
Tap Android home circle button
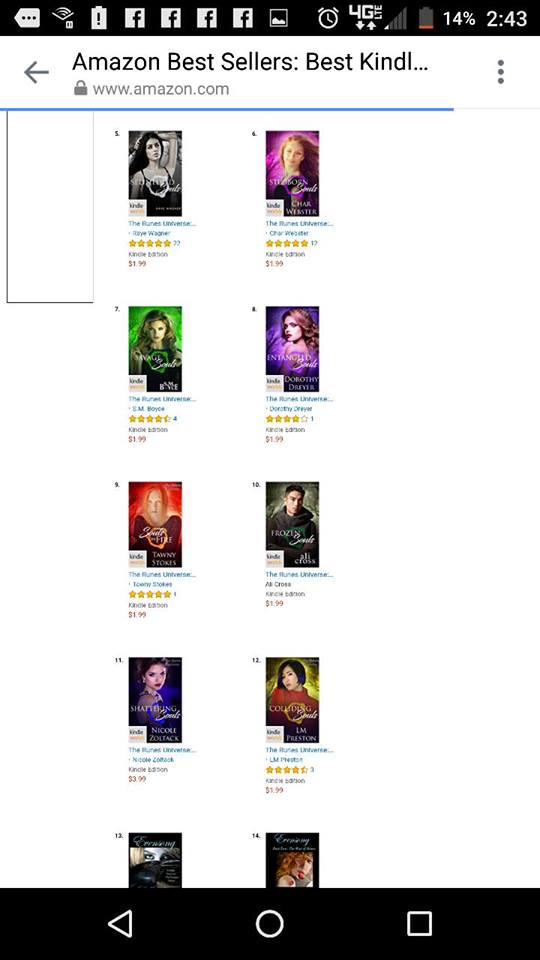click(269, 923)
